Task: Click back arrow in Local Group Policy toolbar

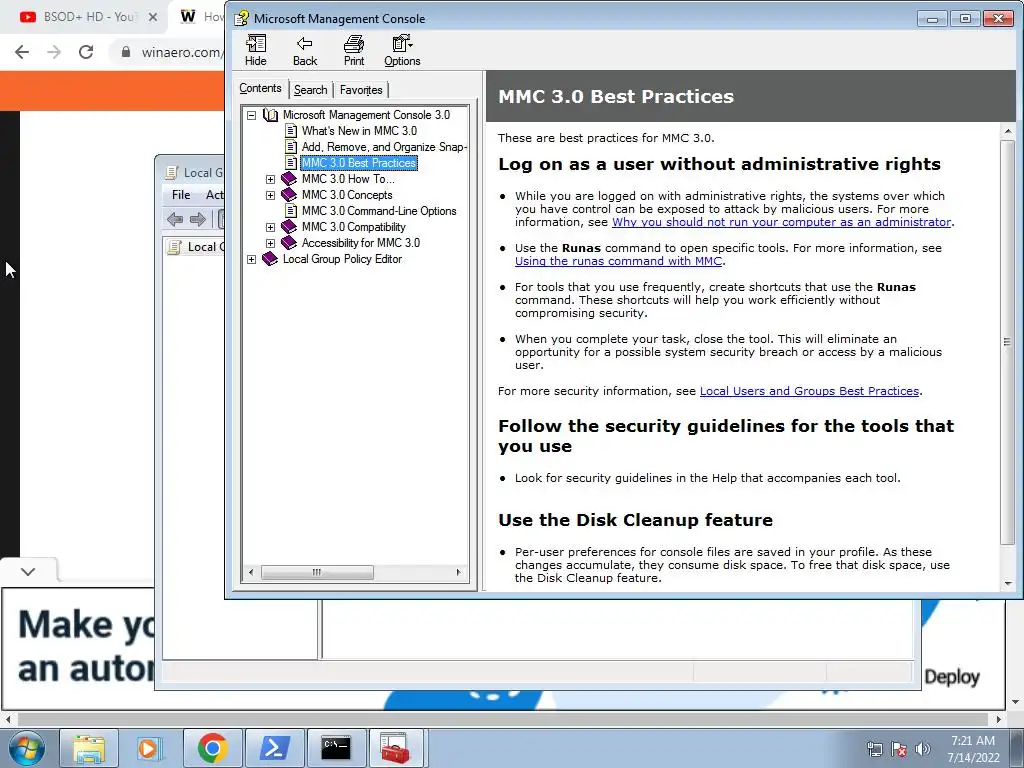Action: [175, 219]
